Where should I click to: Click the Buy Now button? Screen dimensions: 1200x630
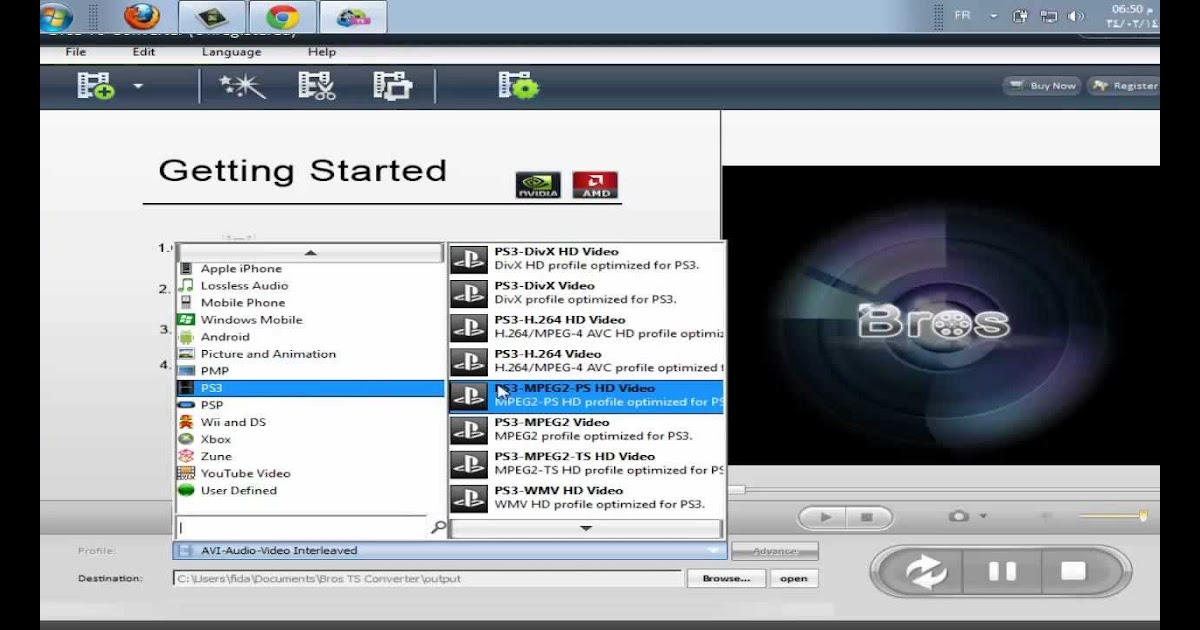(1043, 86)
